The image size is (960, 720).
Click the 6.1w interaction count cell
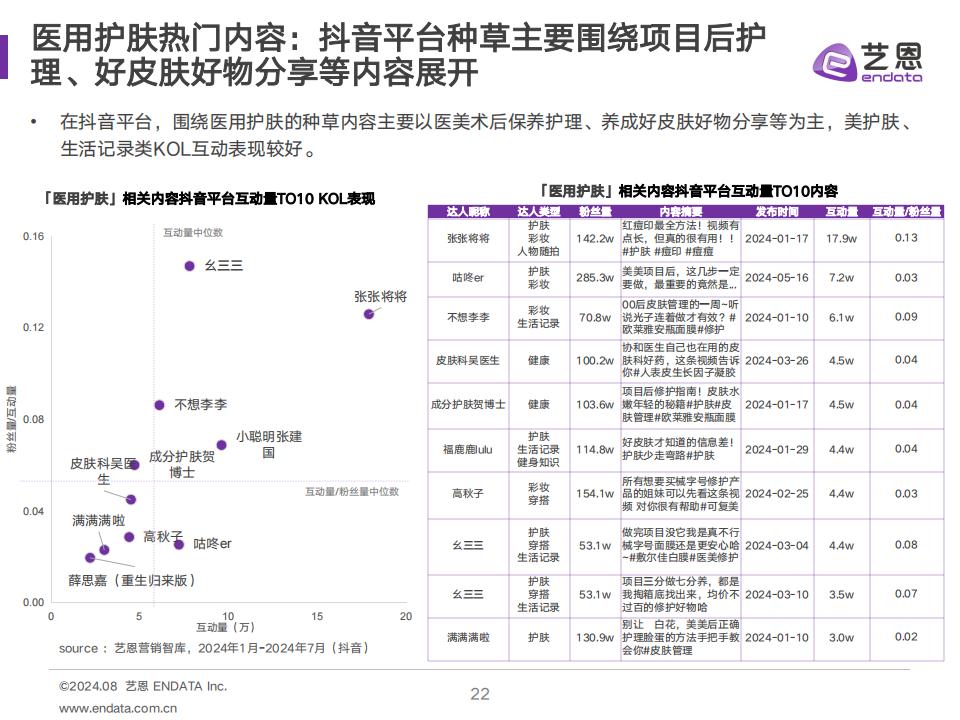pyautogui.click(x=842, y=318)
